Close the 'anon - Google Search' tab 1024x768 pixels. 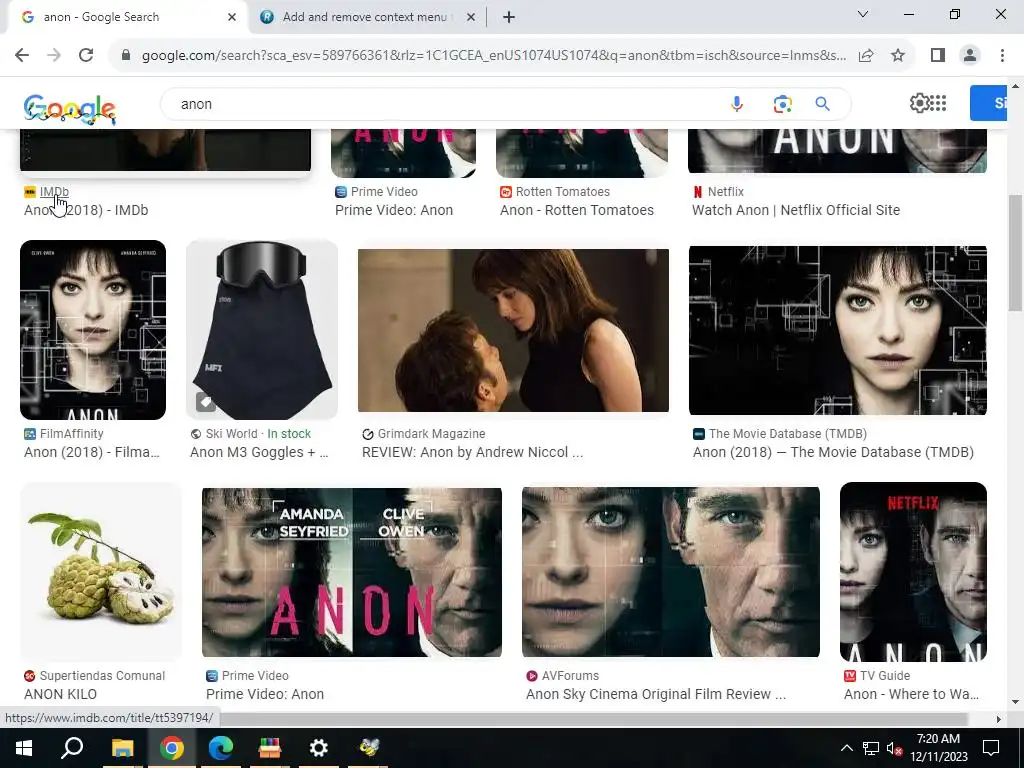[x=232, y=17]
